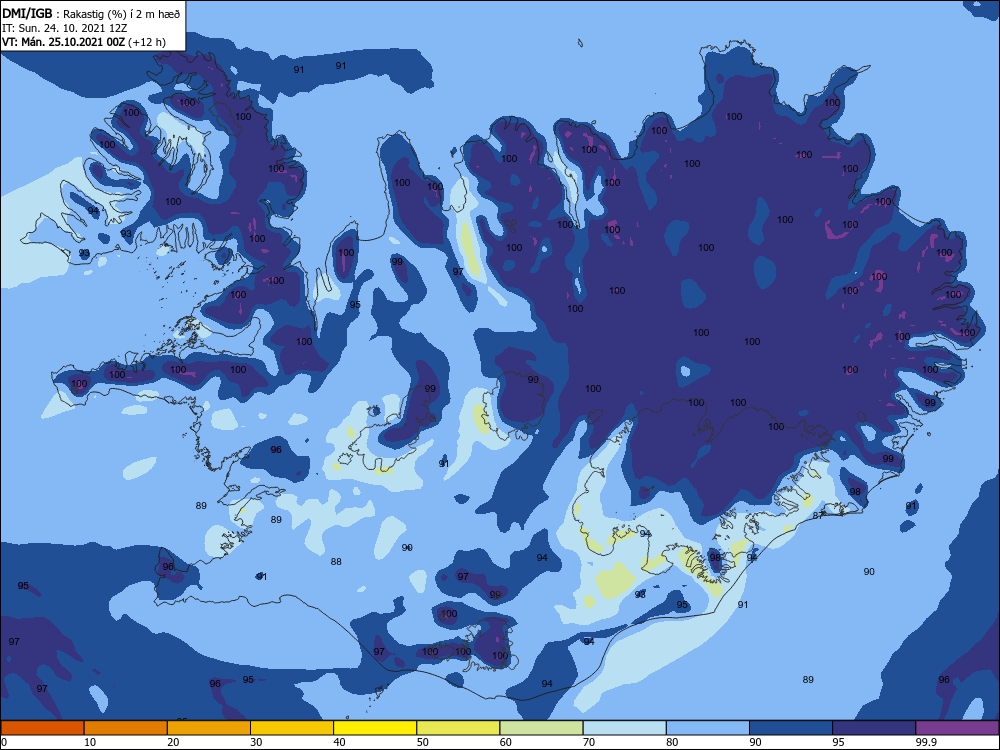Click the '0' tick label on the legend scale
Viewport: 1000px width, 750px height.
click(4, 742)
